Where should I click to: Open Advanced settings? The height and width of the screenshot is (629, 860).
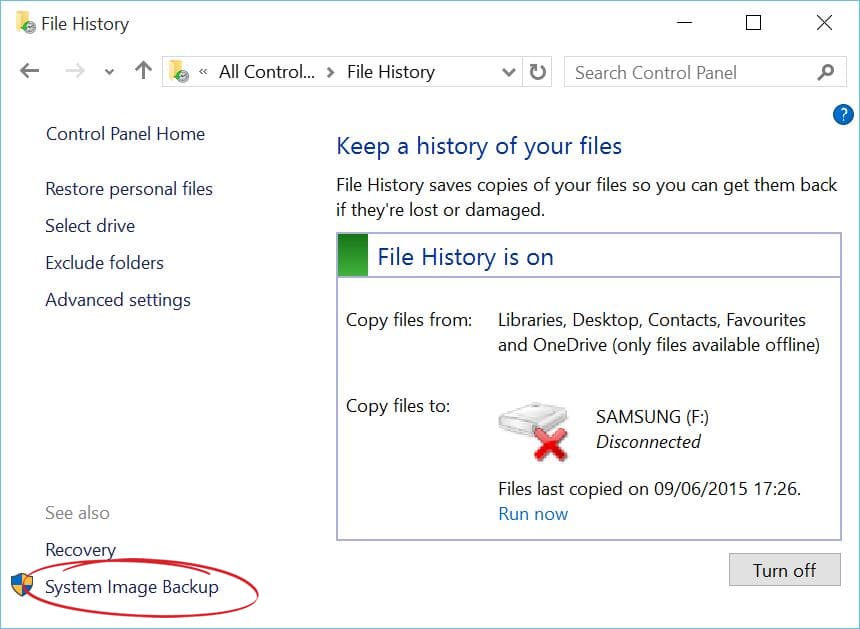click(x=118, y=300)
